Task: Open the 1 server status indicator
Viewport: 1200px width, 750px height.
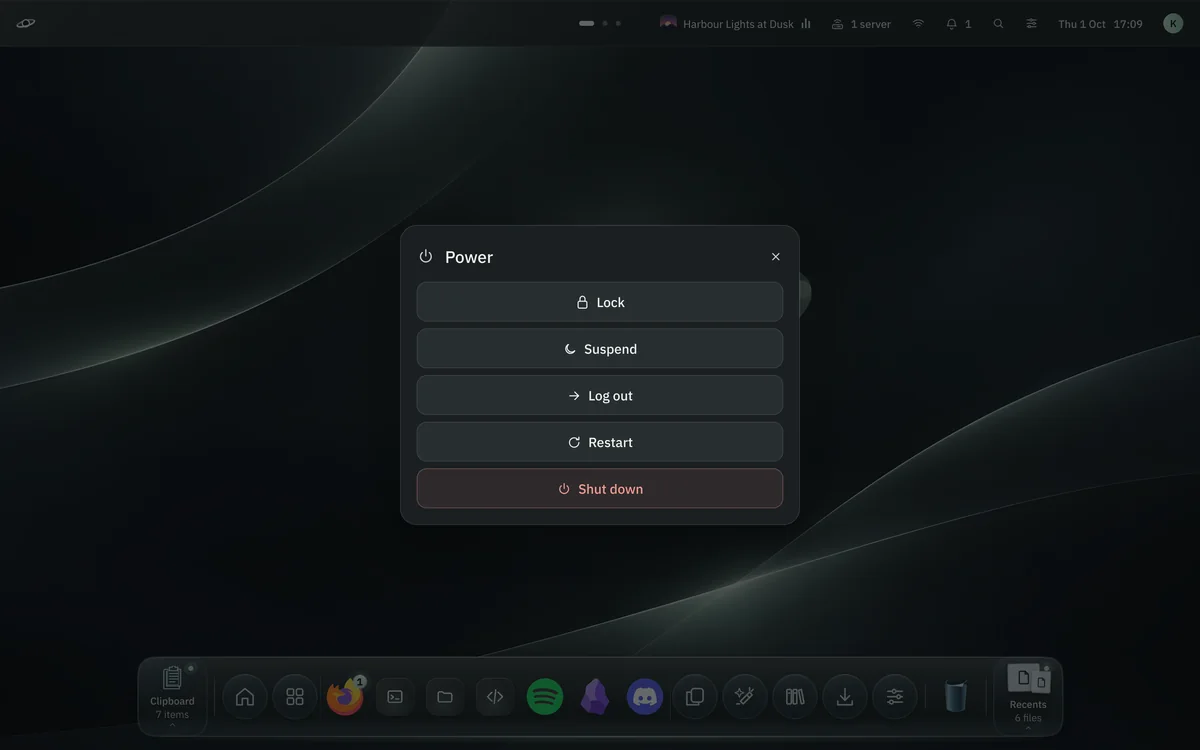Action: click(861, 24)
